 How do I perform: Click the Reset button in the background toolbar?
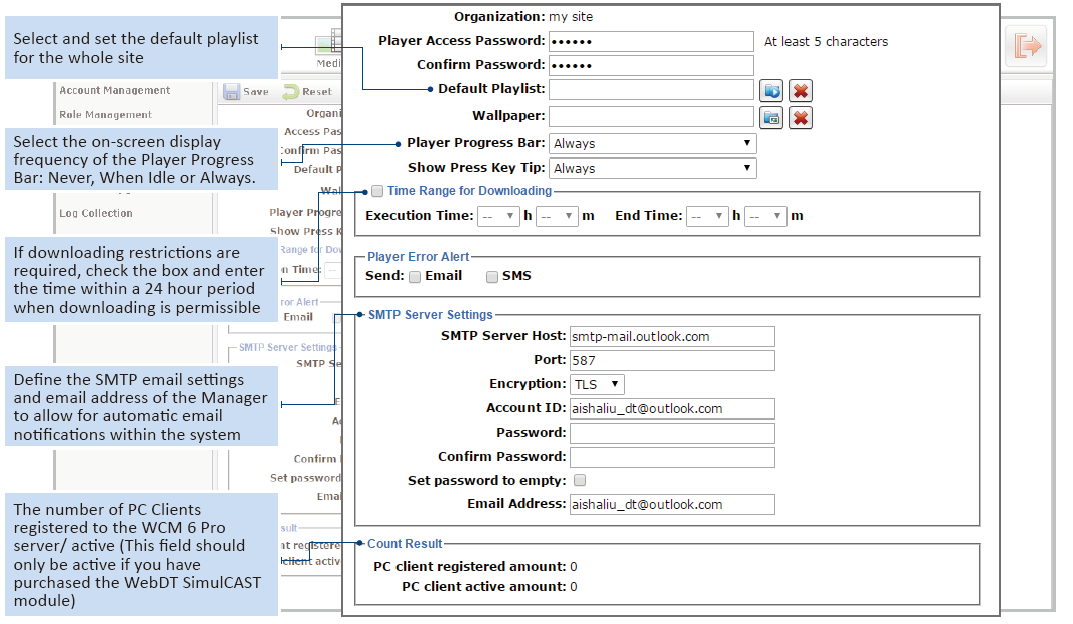click(307, 92)
